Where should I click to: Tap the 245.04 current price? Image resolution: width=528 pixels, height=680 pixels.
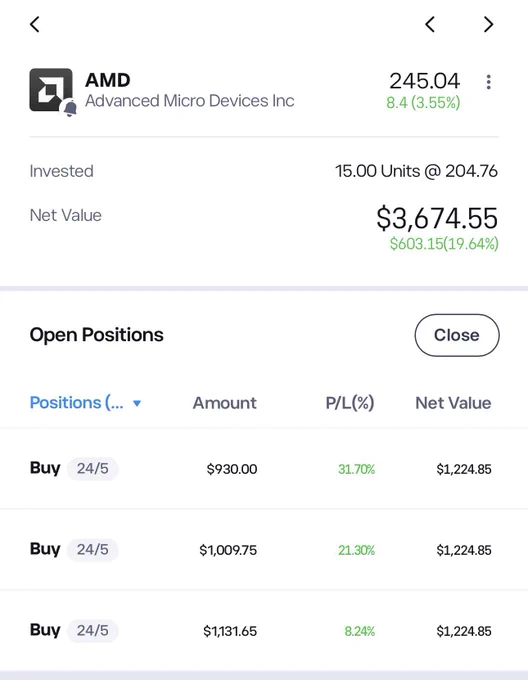[424, 81]
